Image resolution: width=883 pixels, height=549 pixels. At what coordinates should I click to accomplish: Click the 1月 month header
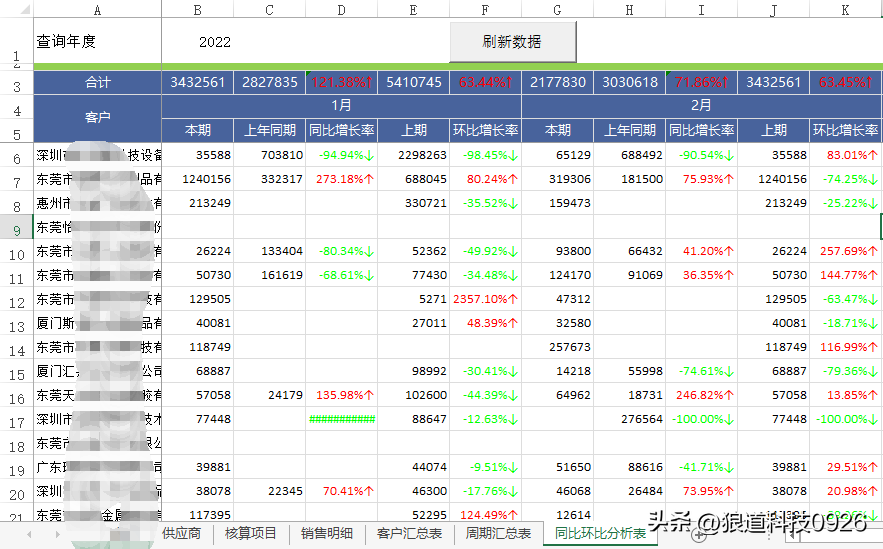coord(341,105)
